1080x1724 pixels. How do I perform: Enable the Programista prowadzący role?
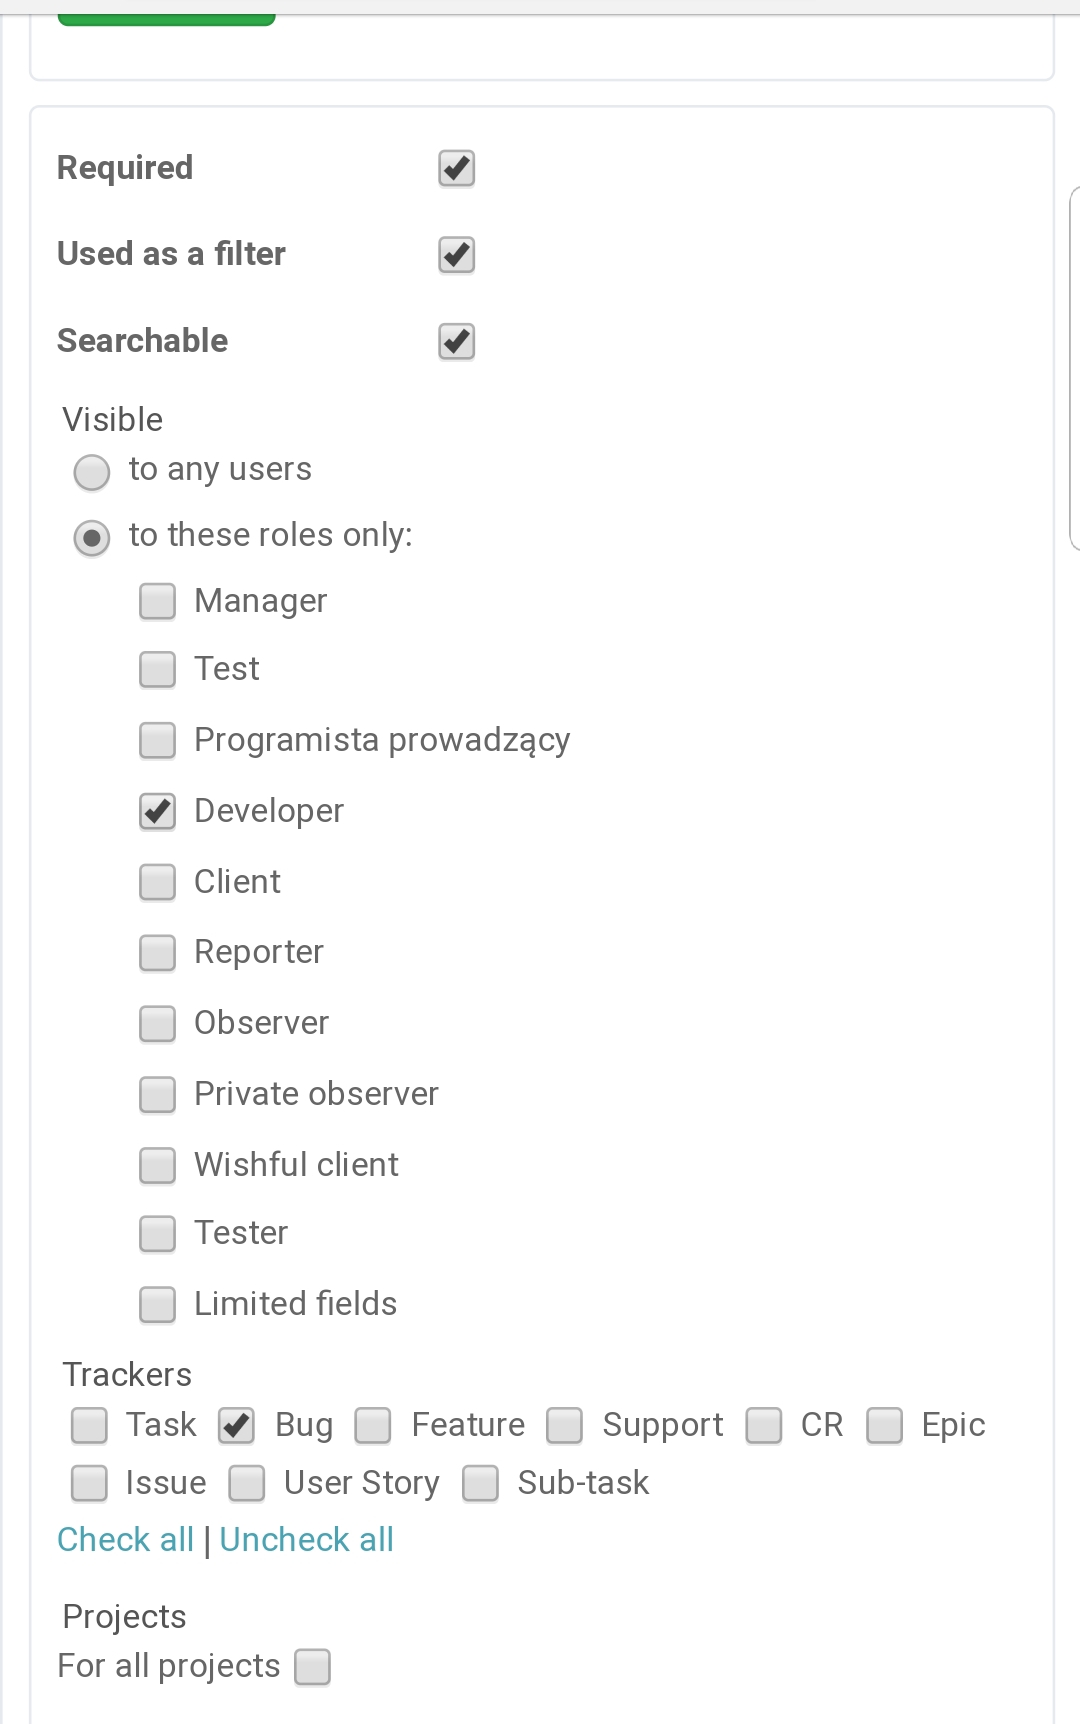point(157,741)
